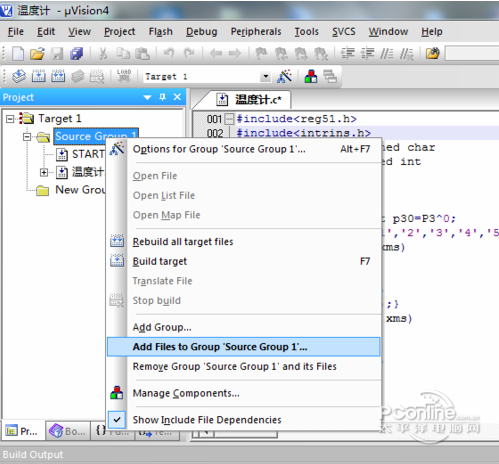
Task: Toggle bookmark flag icon in toolbar
Action: (261, 53)
